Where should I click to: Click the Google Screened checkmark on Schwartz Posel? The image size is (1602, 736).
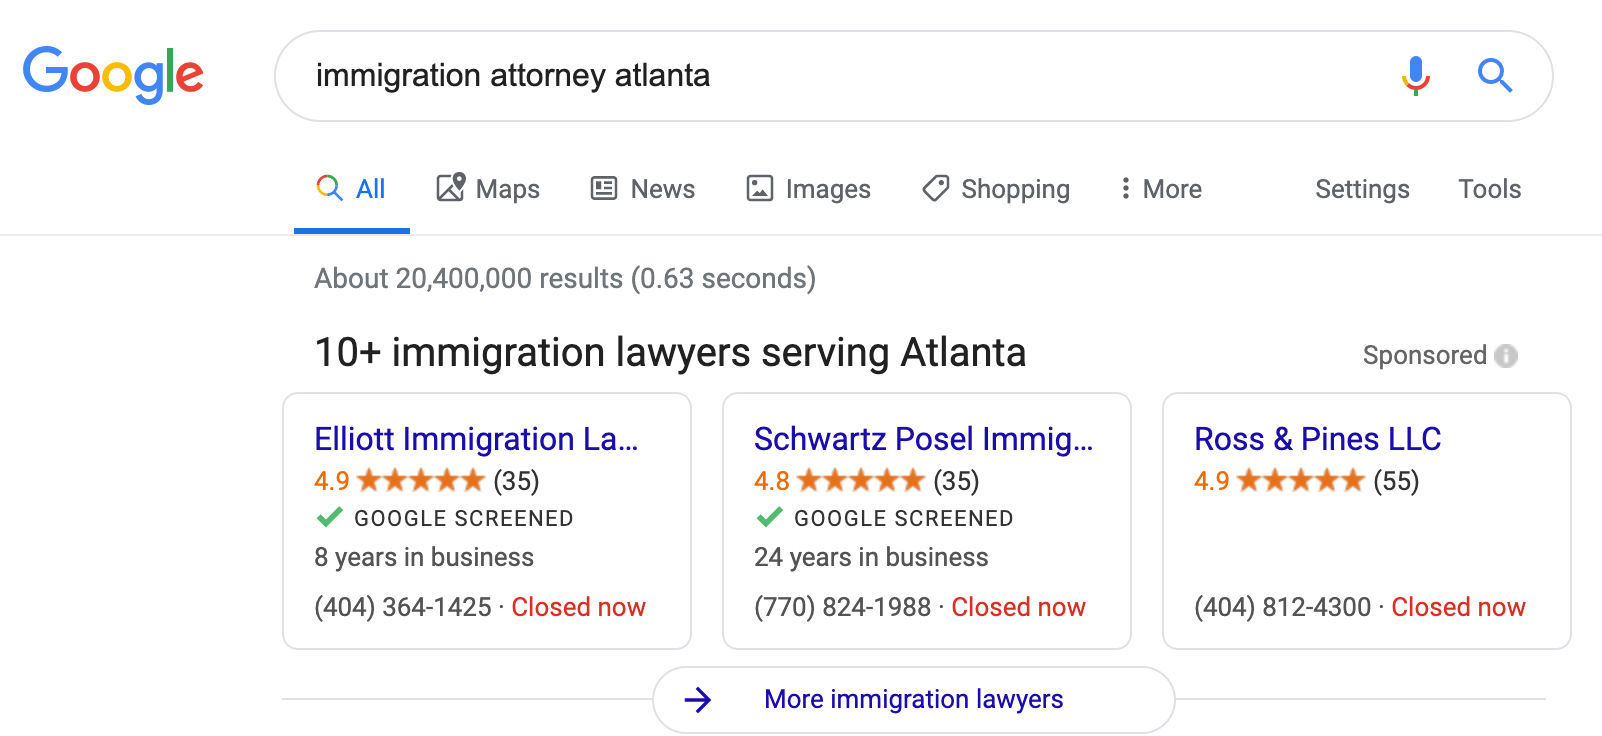click(x=768, y=518)
